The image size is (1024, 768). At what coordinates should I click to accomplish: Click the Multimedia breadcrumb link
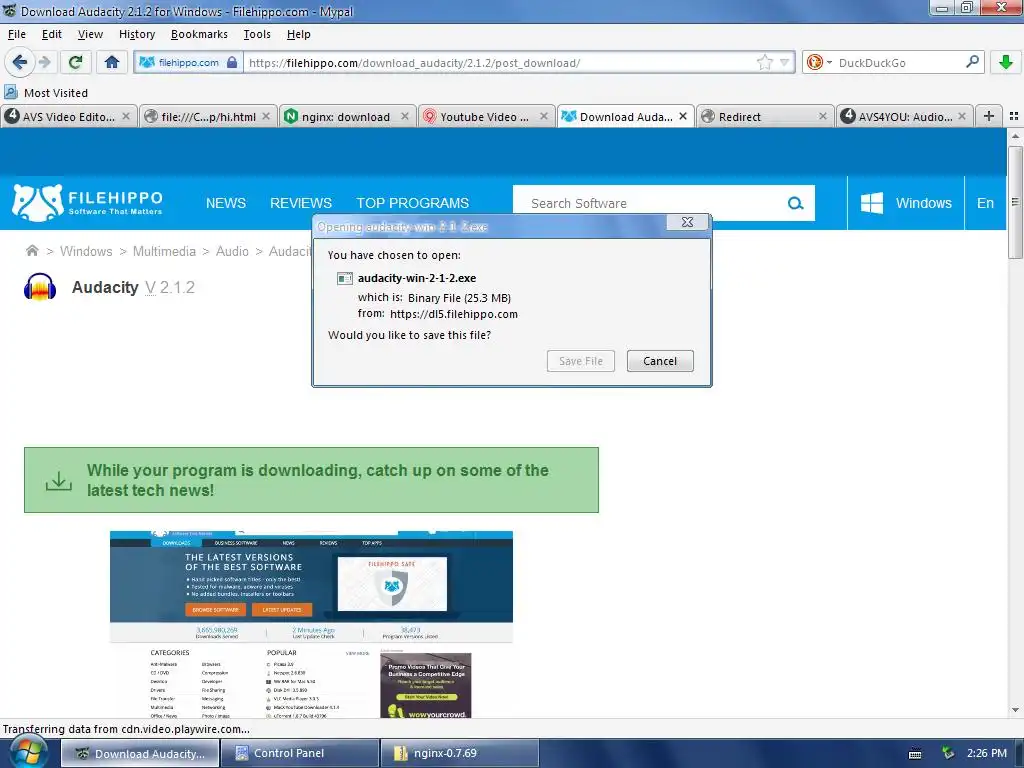click(x=164, y=251)
